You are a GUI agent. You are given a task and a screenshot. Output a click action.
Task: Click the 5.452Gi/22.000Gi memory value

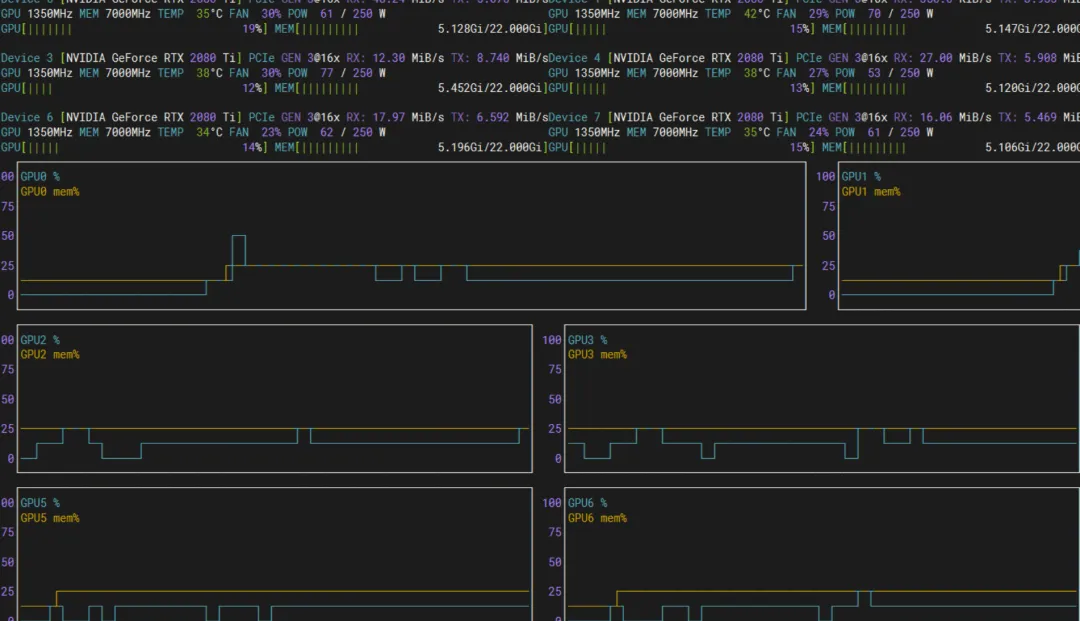click(x=490, y=88)
